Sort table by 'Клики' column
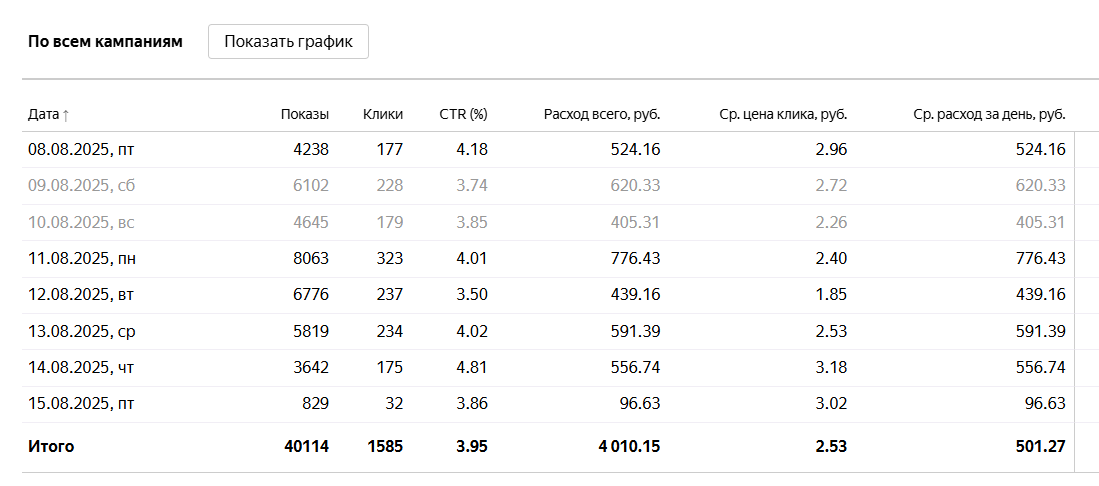Image resolution: width=1099 pixels, height=486 pixels. [x=383, y=114]
